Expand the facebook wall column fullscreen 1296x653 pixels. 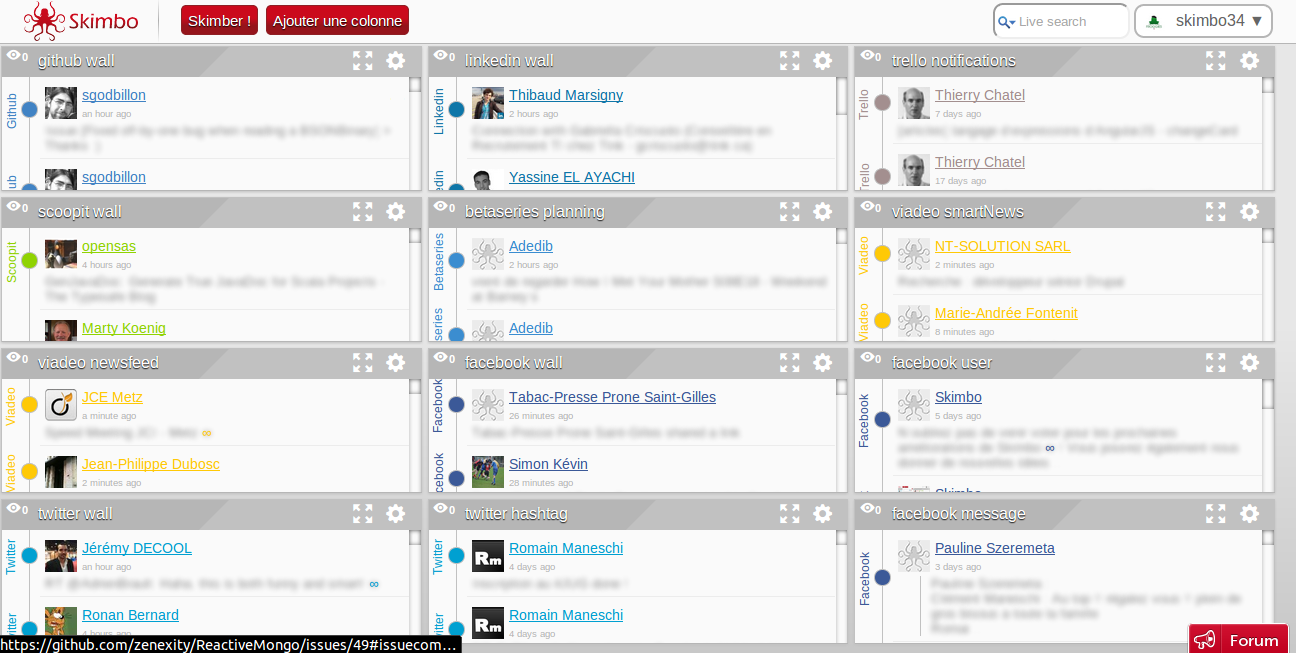(790, 363)
